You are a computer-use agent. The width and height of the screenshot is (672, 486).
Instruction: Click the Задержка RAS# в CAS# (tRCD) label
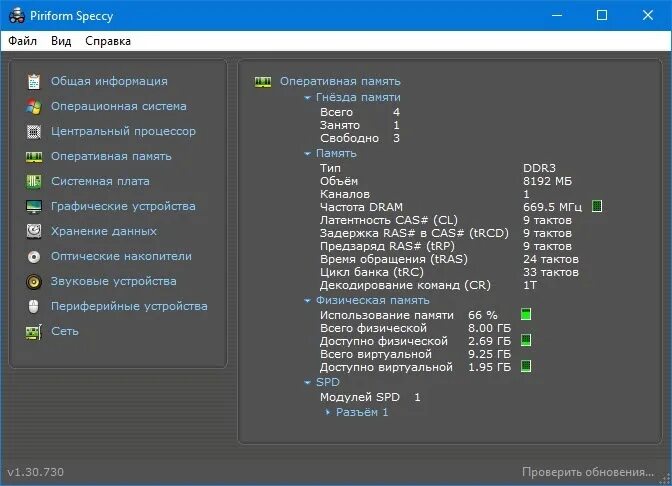pyautogui.click(x=414, y=233)
